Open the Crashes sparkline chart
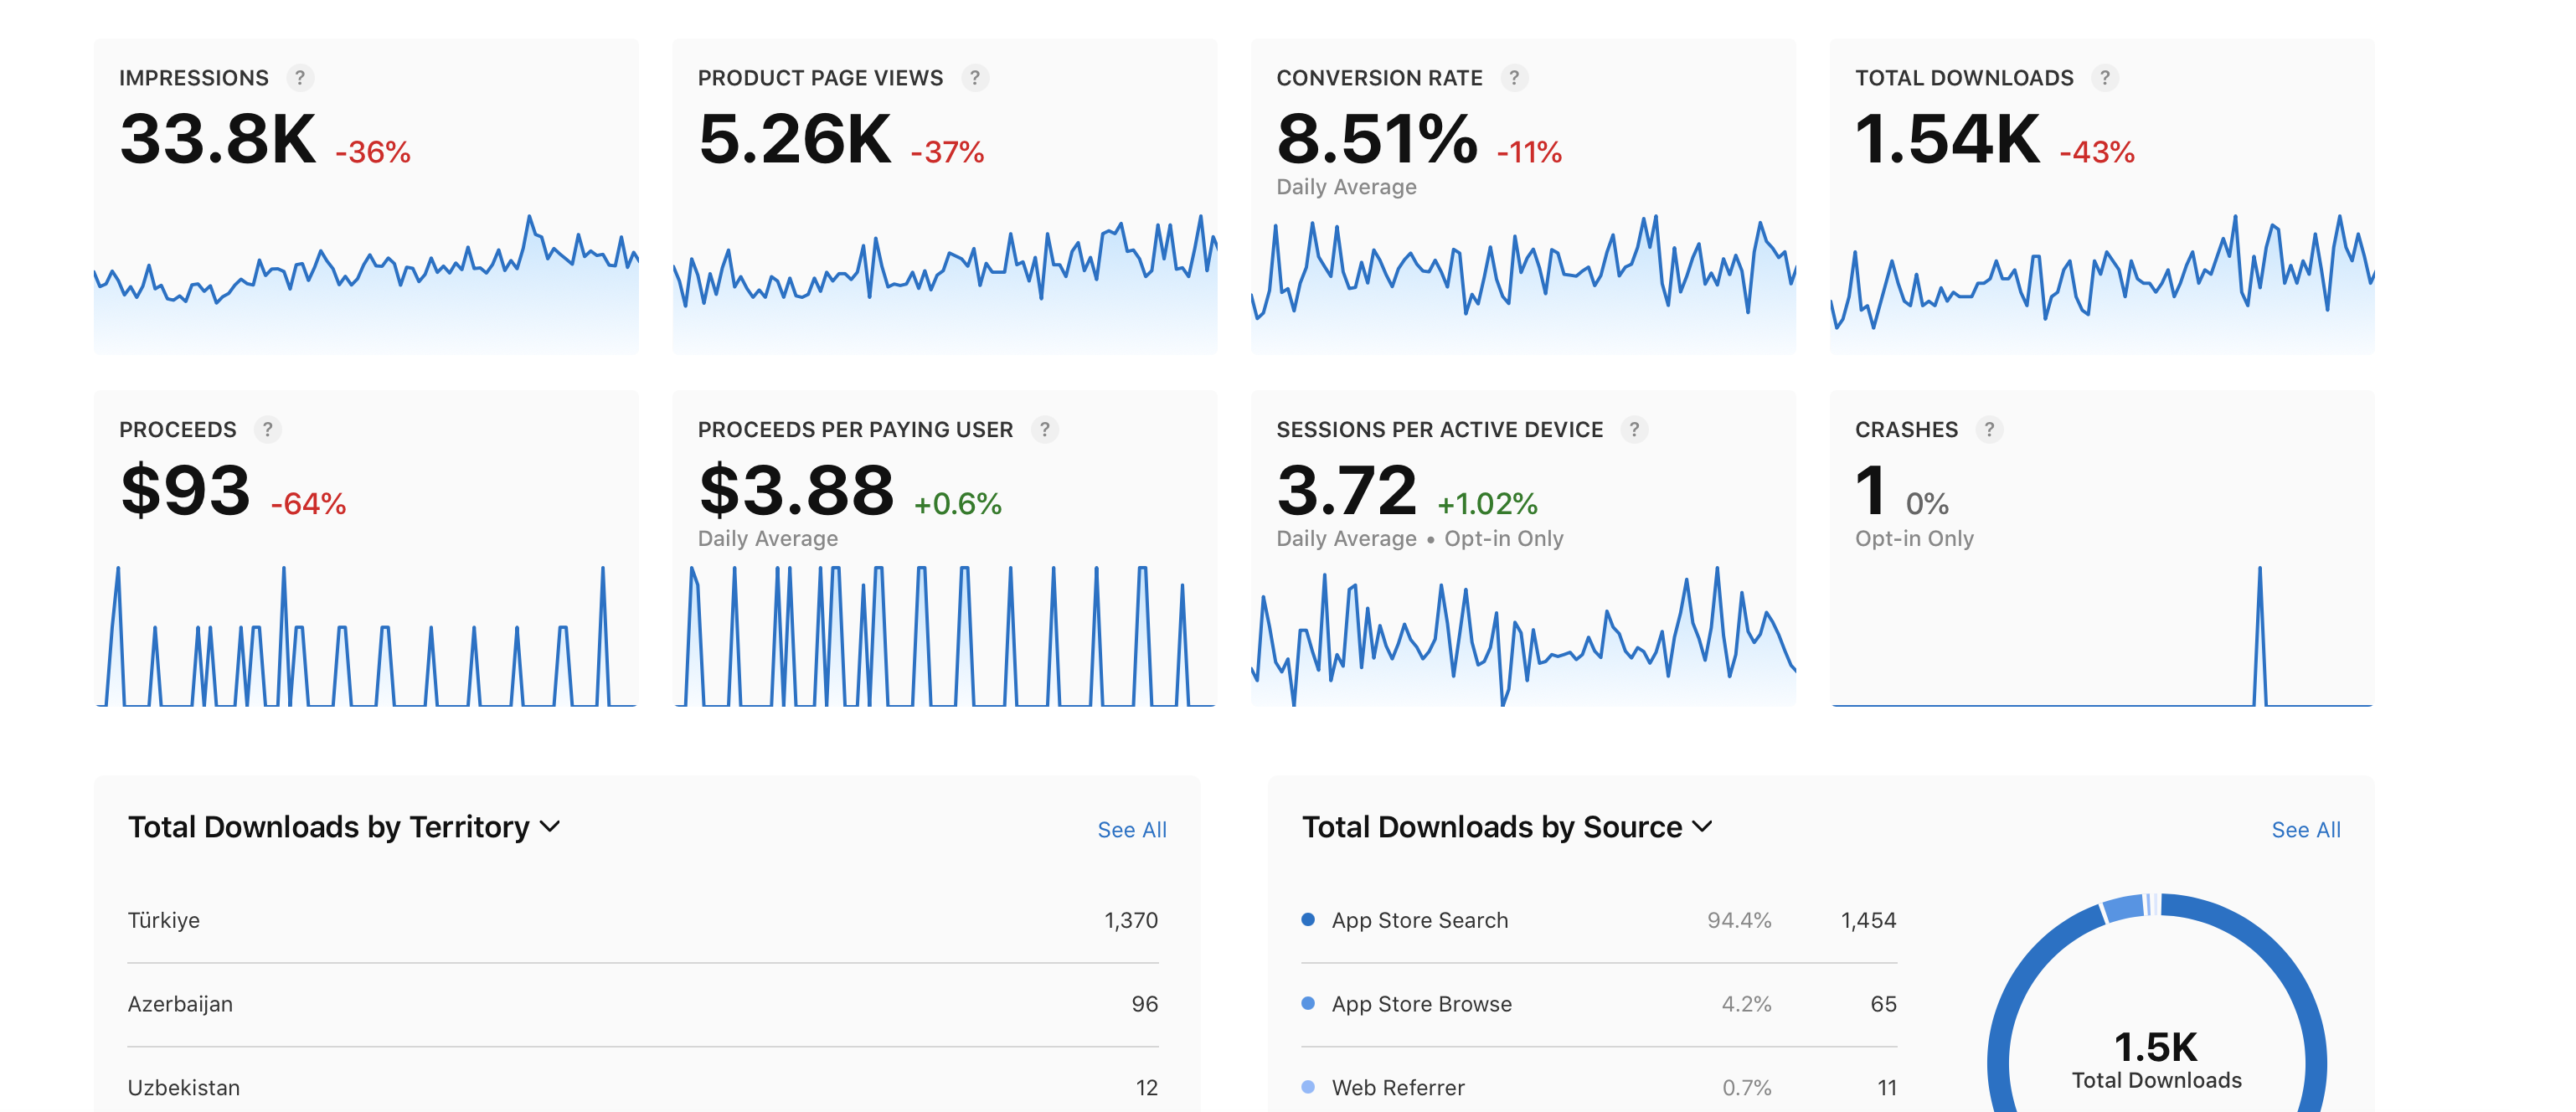 [x=2102, y=636]
